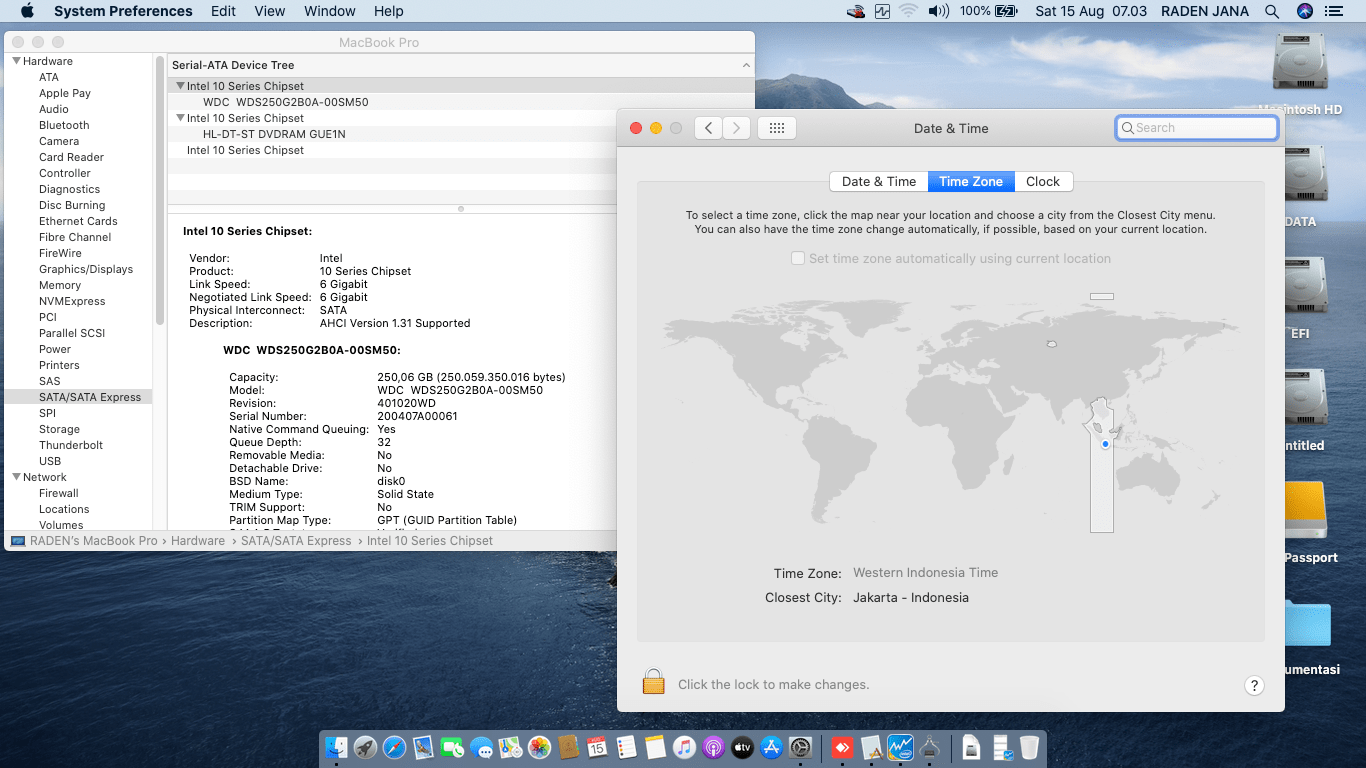Screen dimensions: 1366x768
Task: Open AnyDesk from the Dock
Action: click(843, 747)
